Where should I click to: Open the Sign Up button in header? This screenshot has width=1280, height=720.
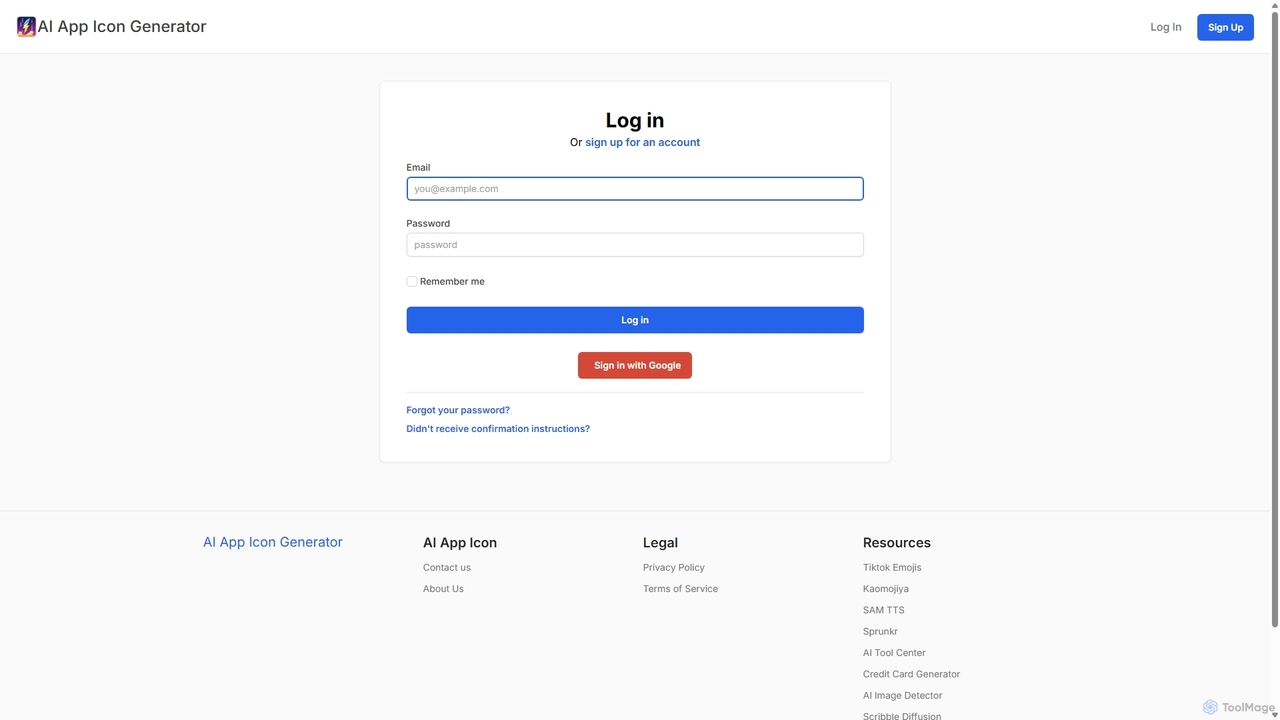click(x=1225, y=27)
